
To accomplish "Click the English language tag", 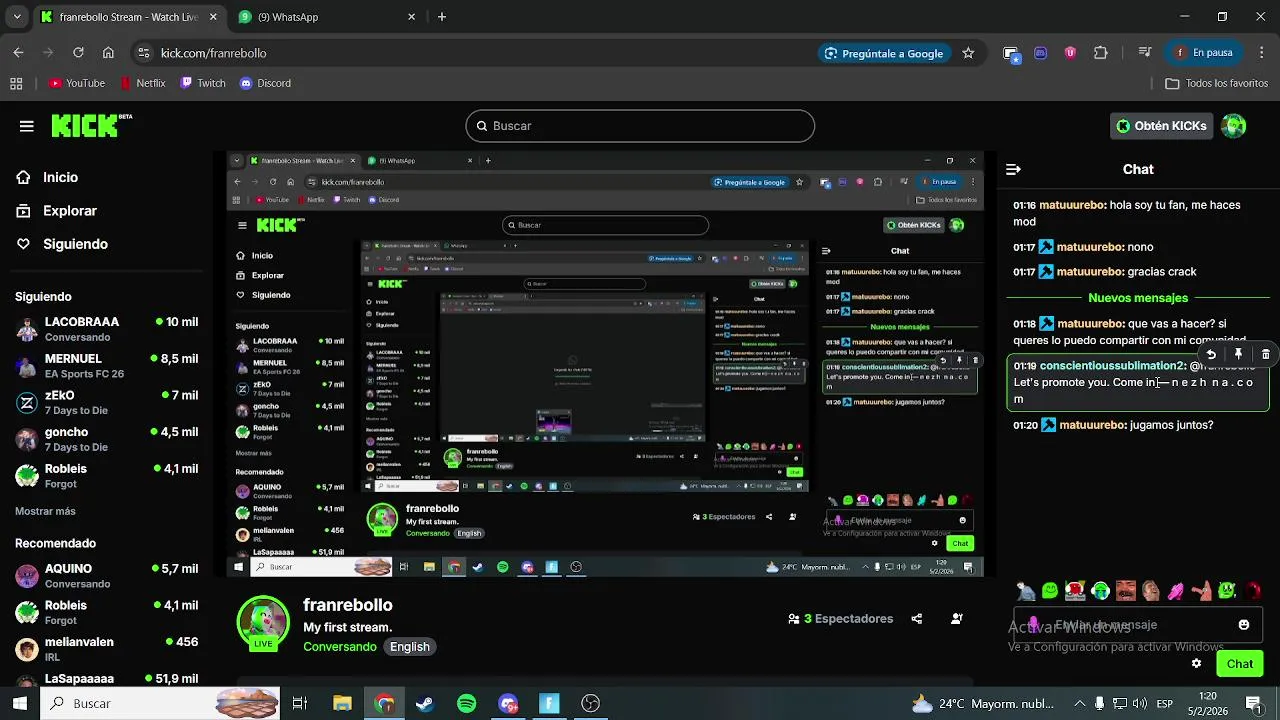I will pyautogui.click(x=410, y=647).
